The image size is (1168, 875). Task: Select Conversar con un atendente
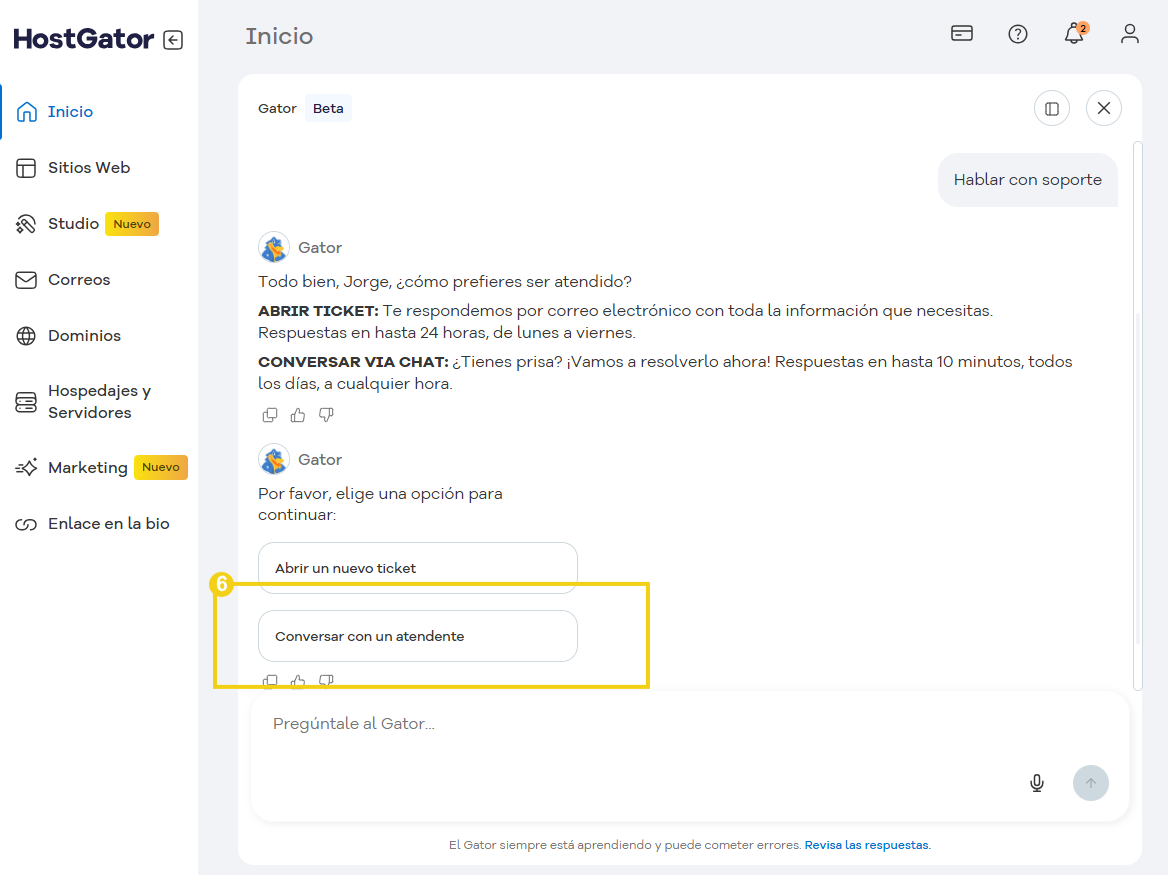[417, 636]
